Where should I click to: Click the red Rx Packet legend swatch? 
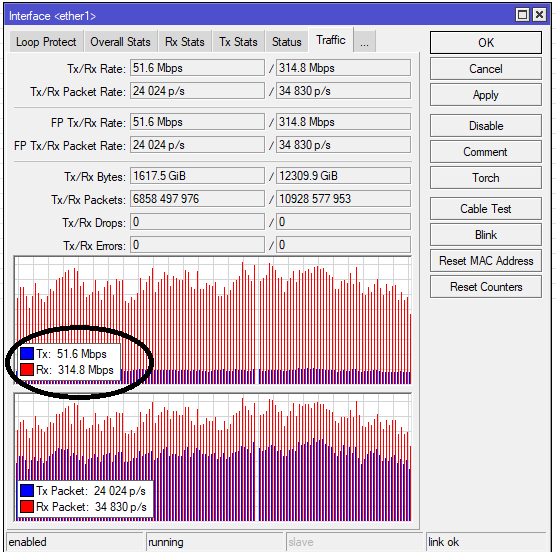27,507
